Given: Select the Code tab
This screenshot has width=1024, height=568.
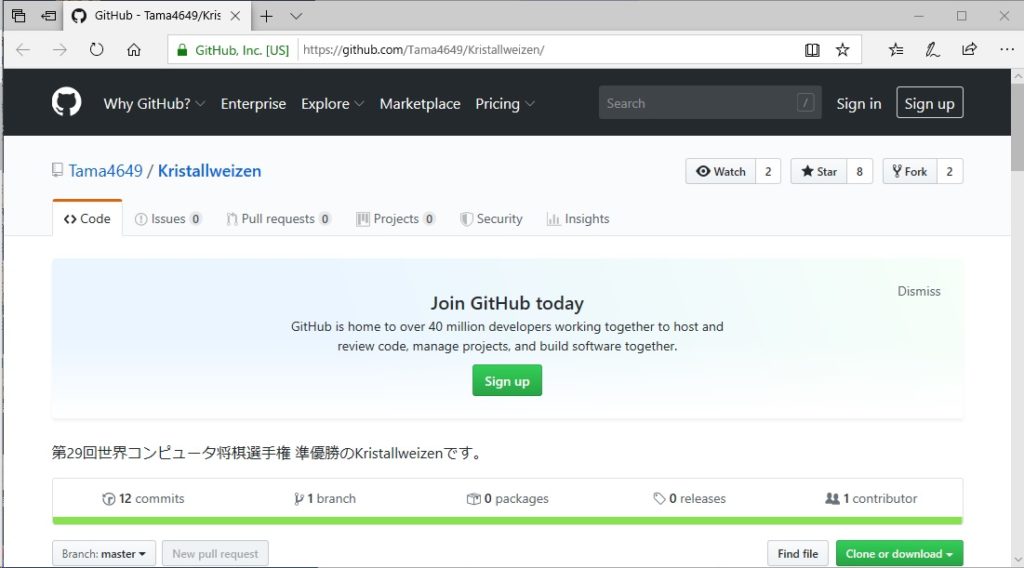Looking at the screenshot, I should click(87, 219).
